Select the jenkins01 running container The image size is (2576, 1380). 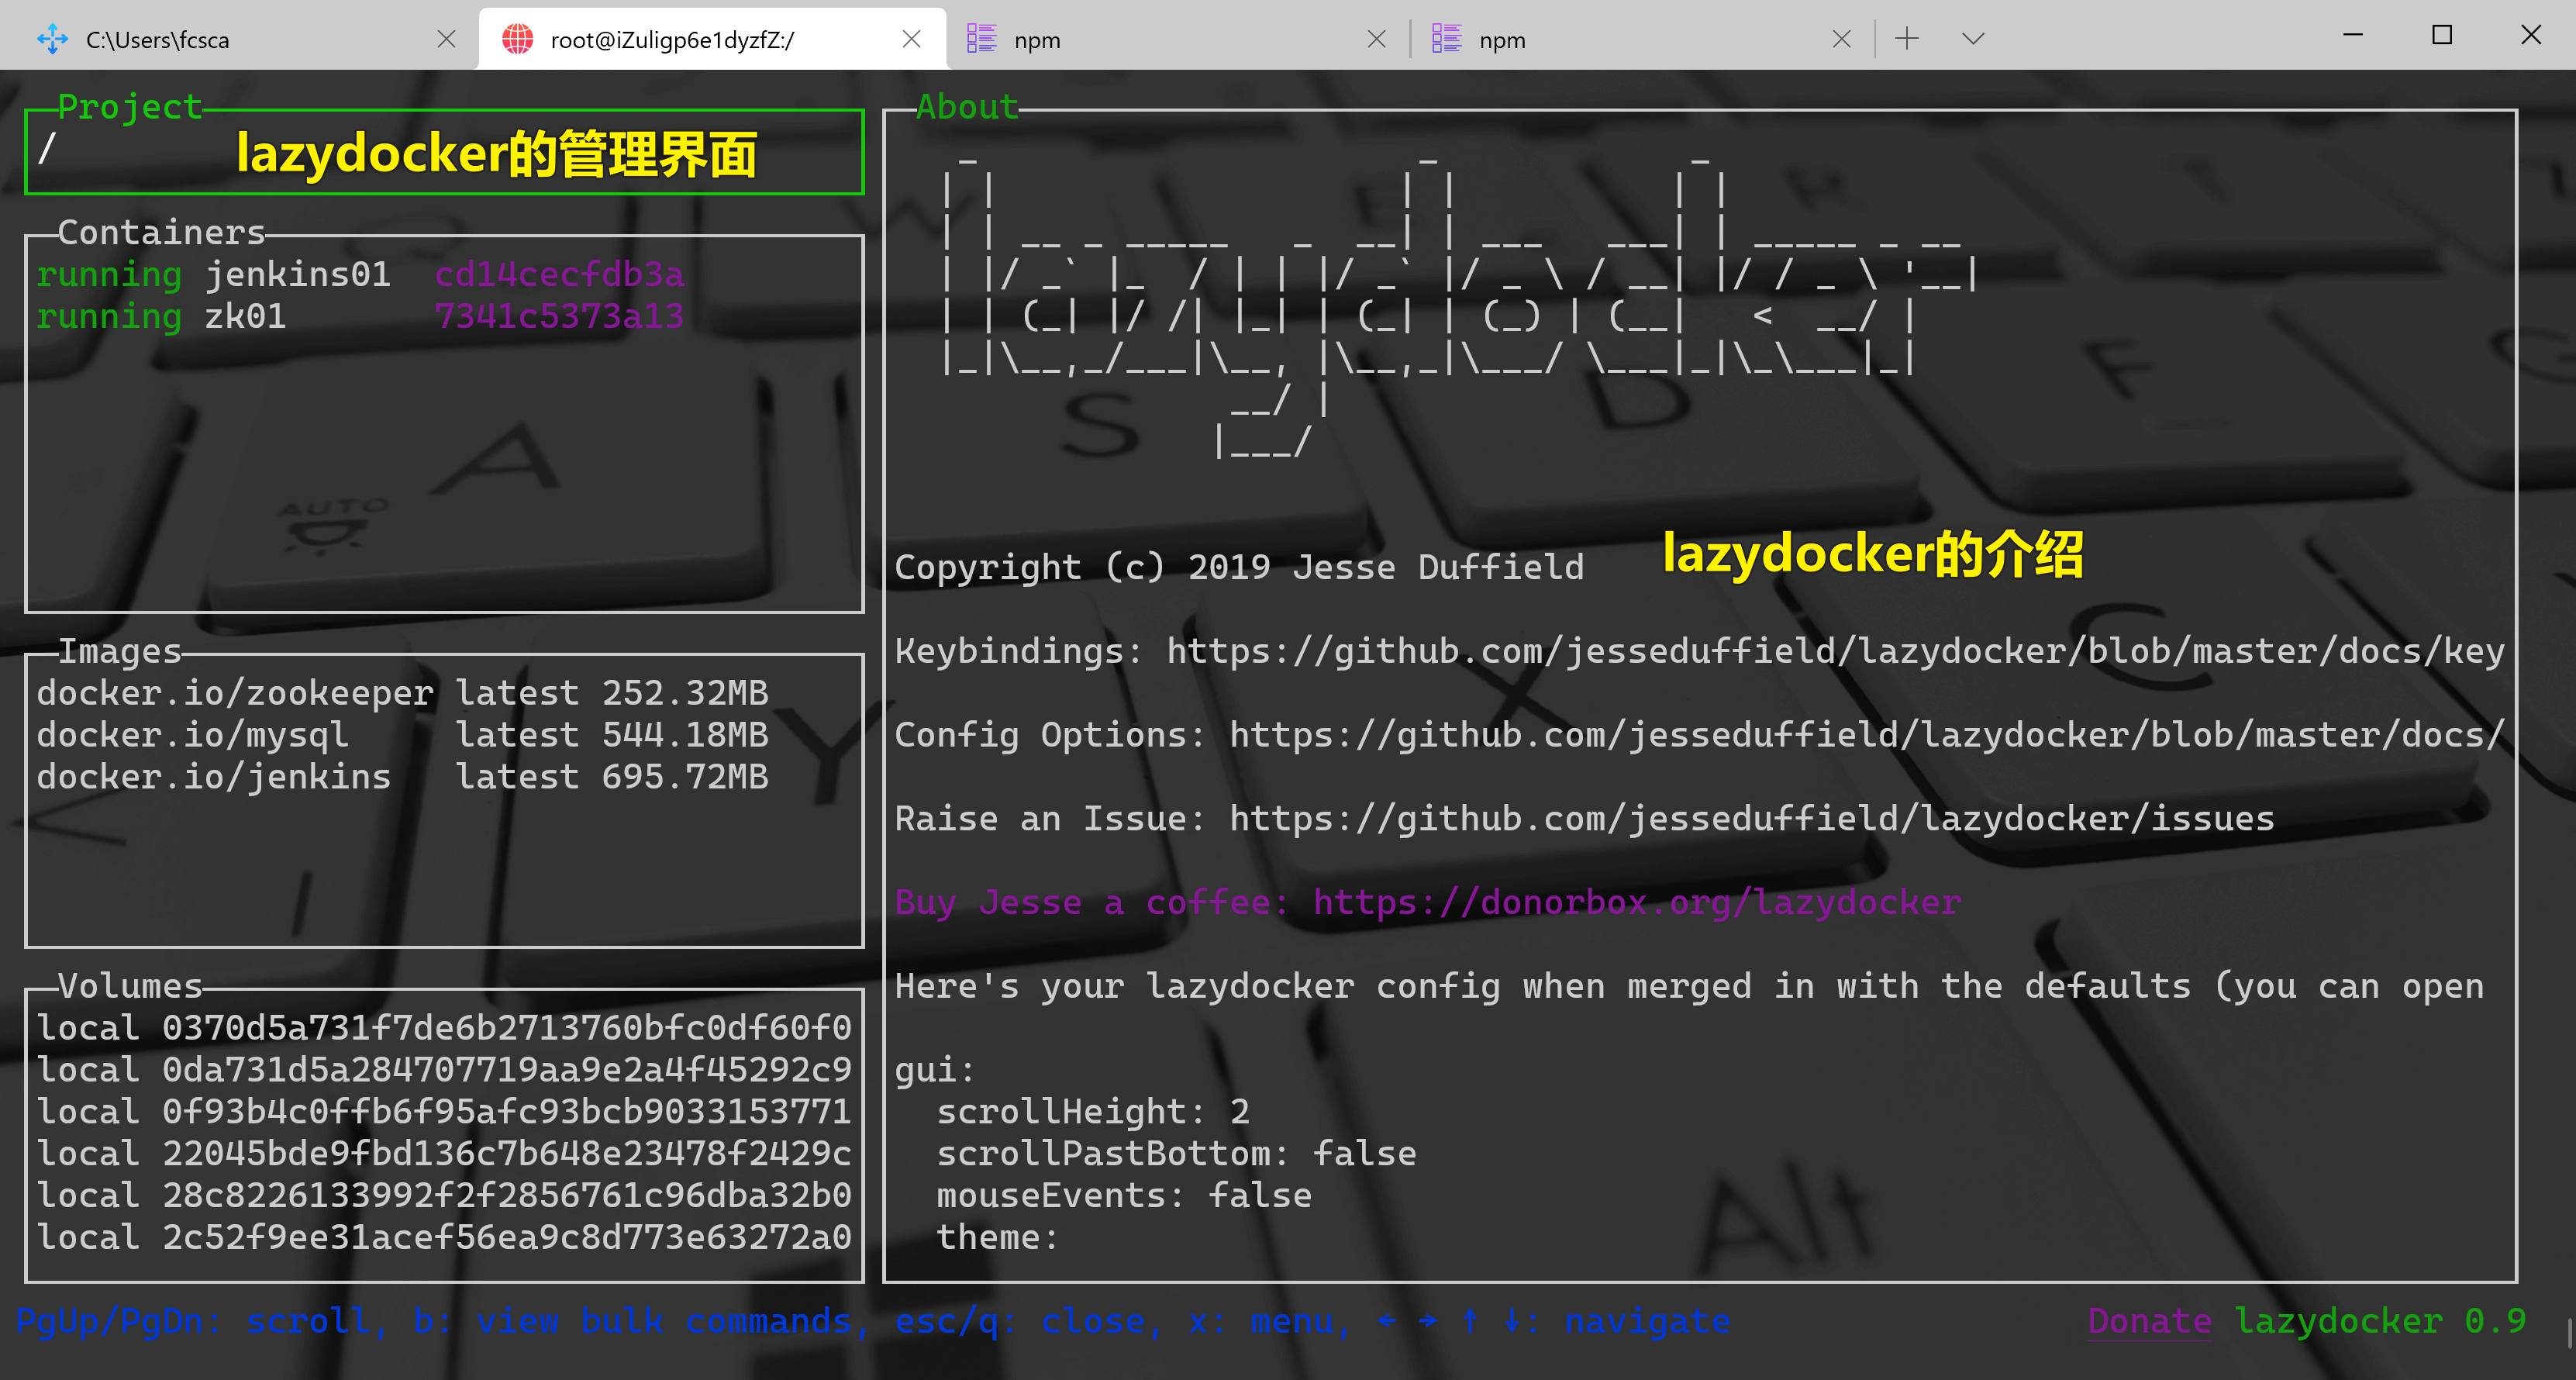coord(297,274)
